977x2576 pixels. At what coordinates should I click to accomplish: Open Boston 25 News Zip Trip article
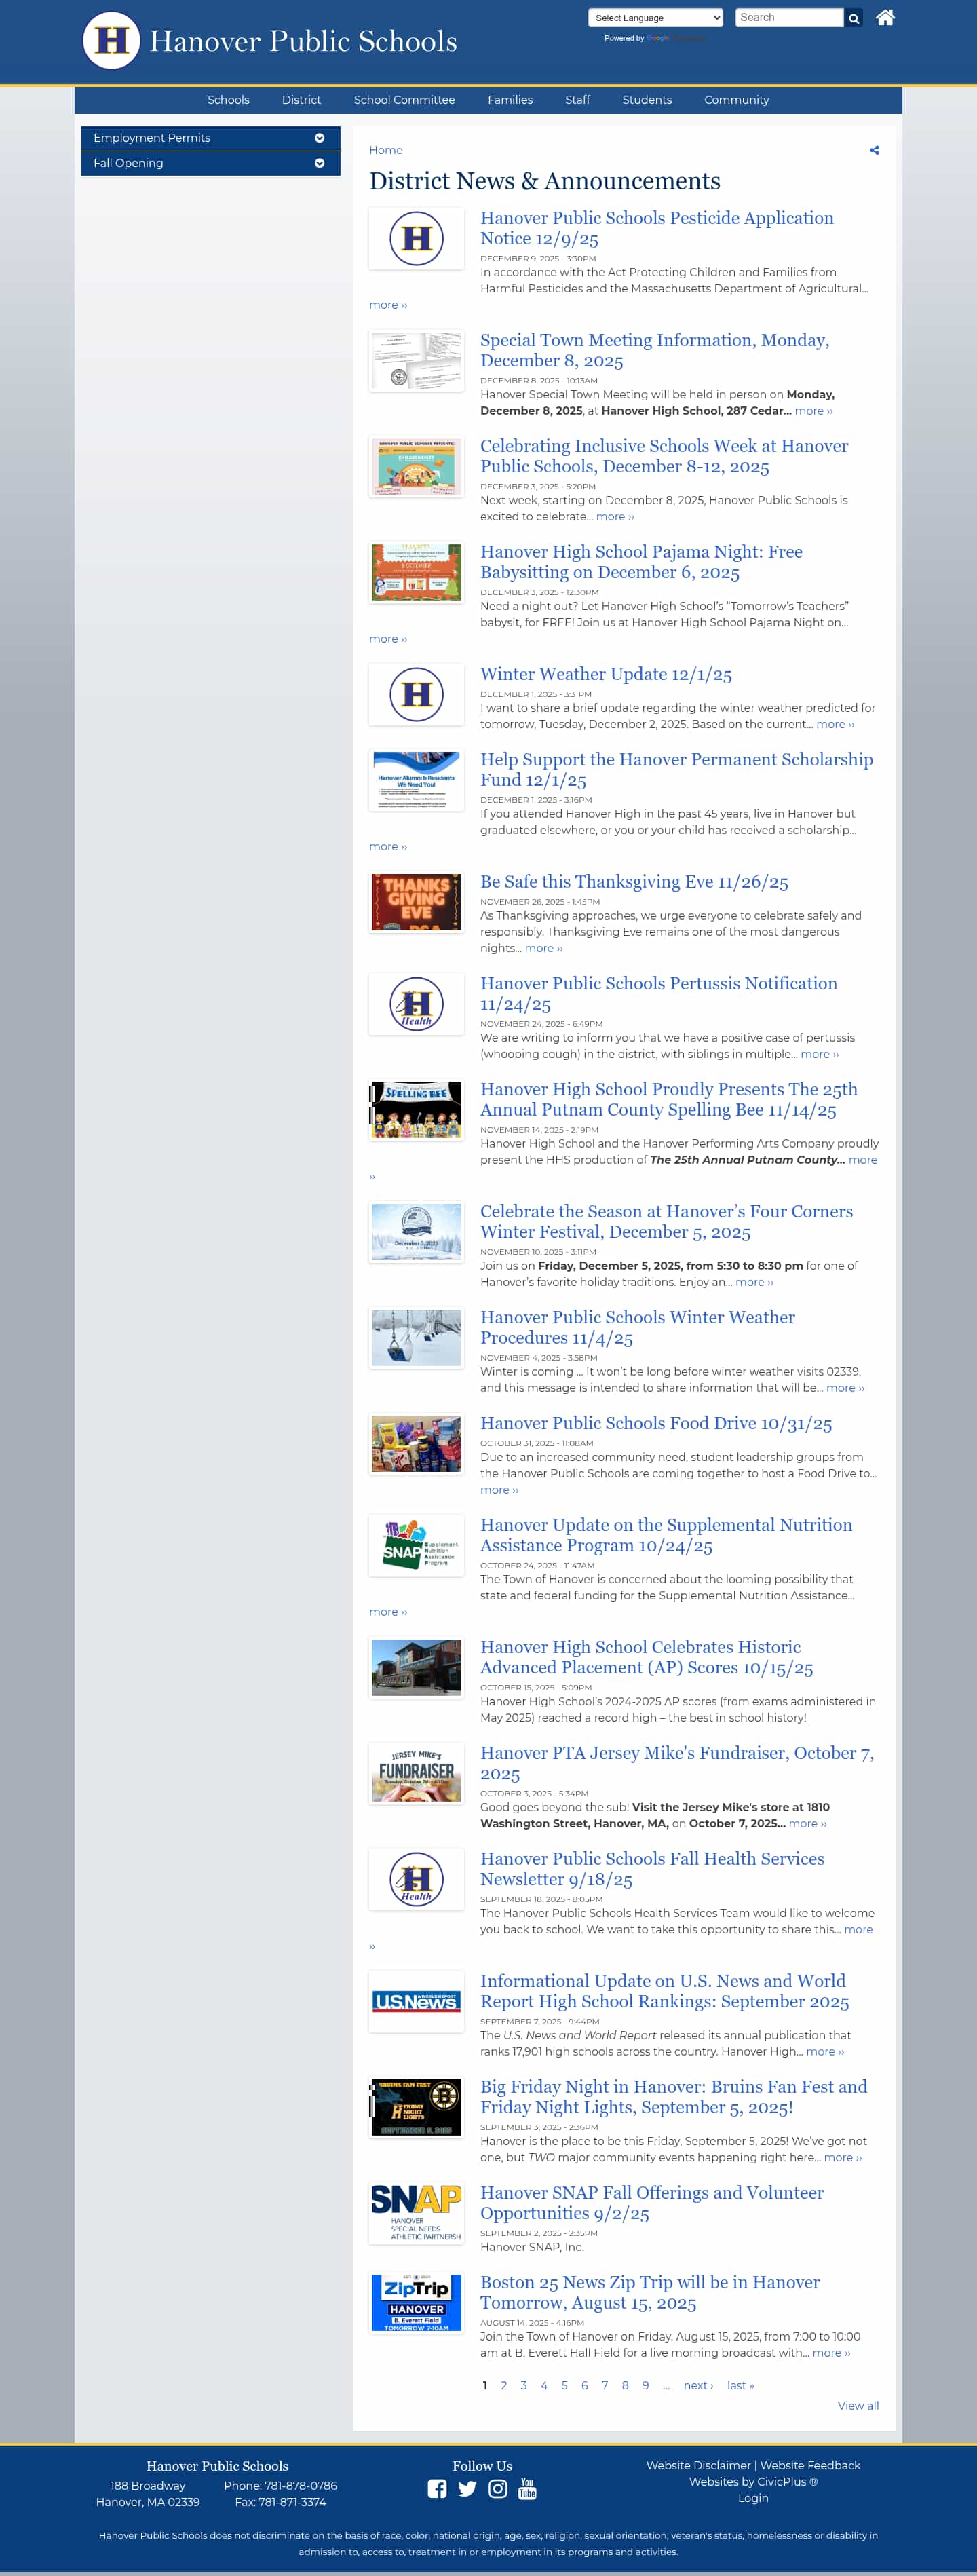click(650, 2293)
